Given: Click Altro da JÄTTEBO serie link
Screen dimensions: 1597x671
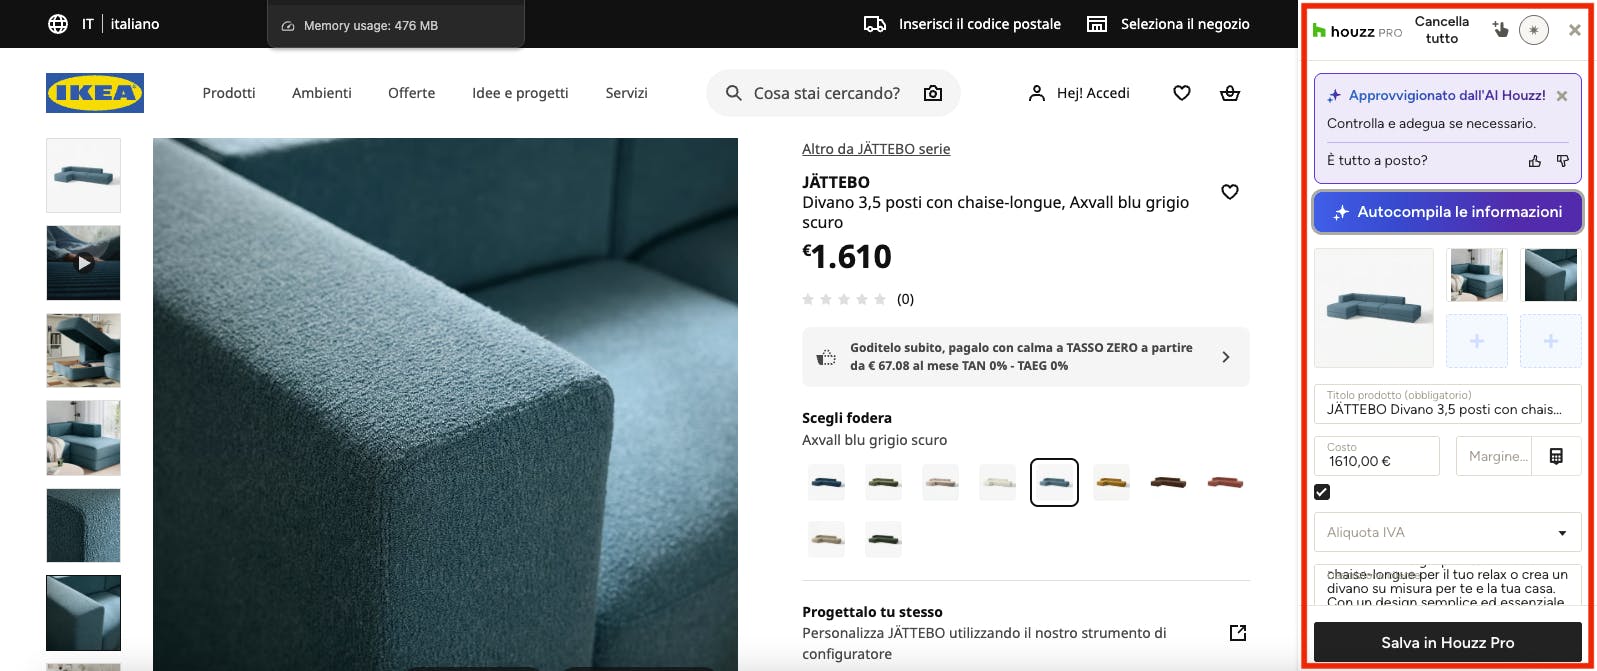Looking at the screenshot, I should [x=876, y=149].
